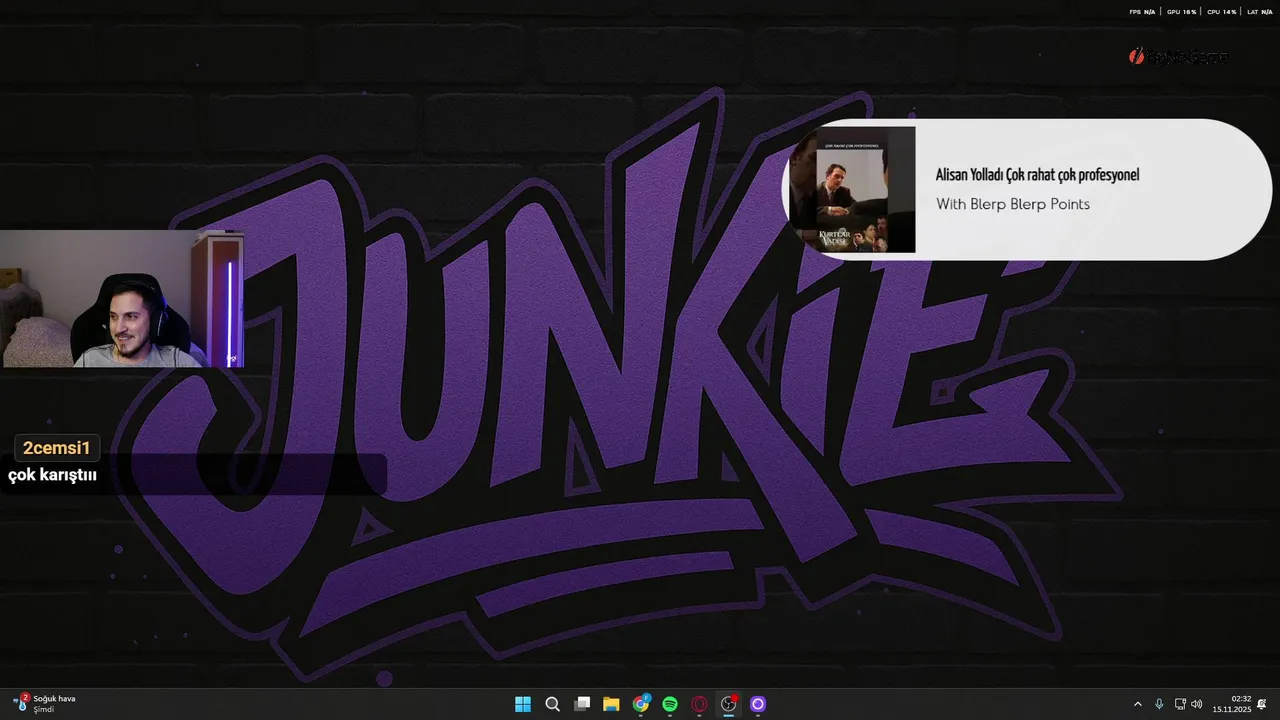Click 'Alisan Yolladı Çok rahat çok profesyonel' text

pyautogui.click(x=1037, y=175)
